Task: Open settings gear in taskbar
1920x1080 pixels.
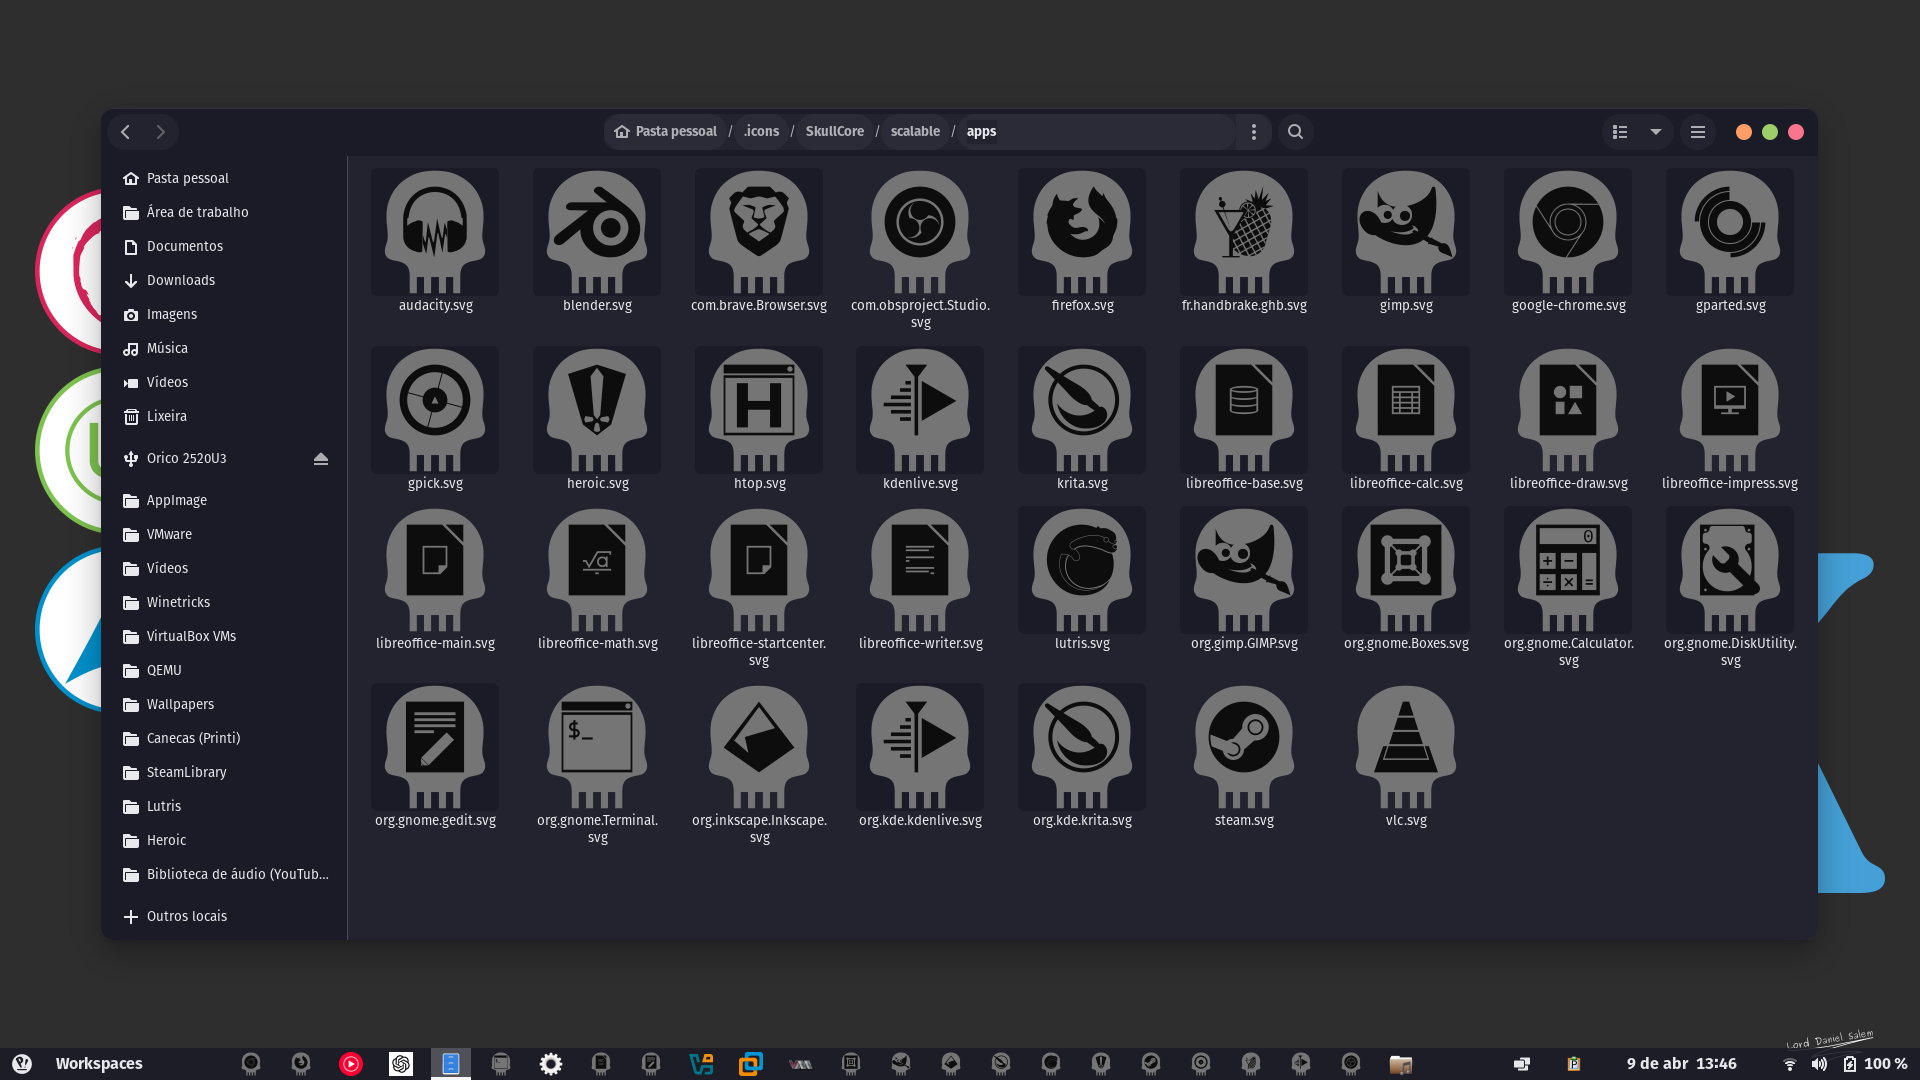Action: coord(551,1064)
